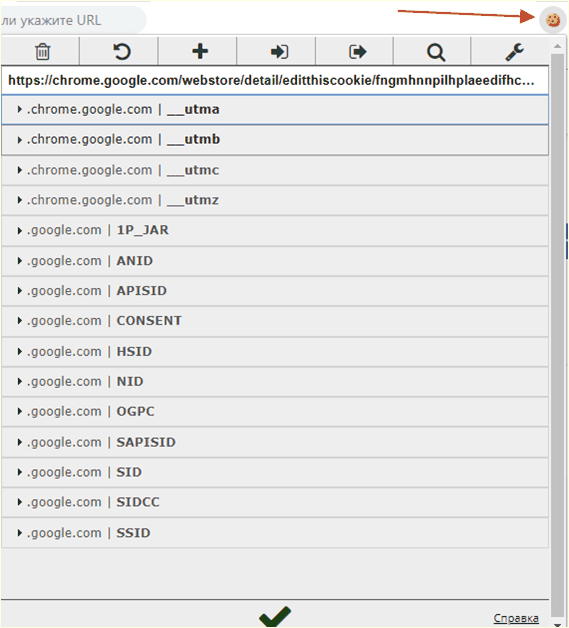The width and height of the screenshot is (569, 628).
Task: Select the __utmz cookie row
Action: 275,200
